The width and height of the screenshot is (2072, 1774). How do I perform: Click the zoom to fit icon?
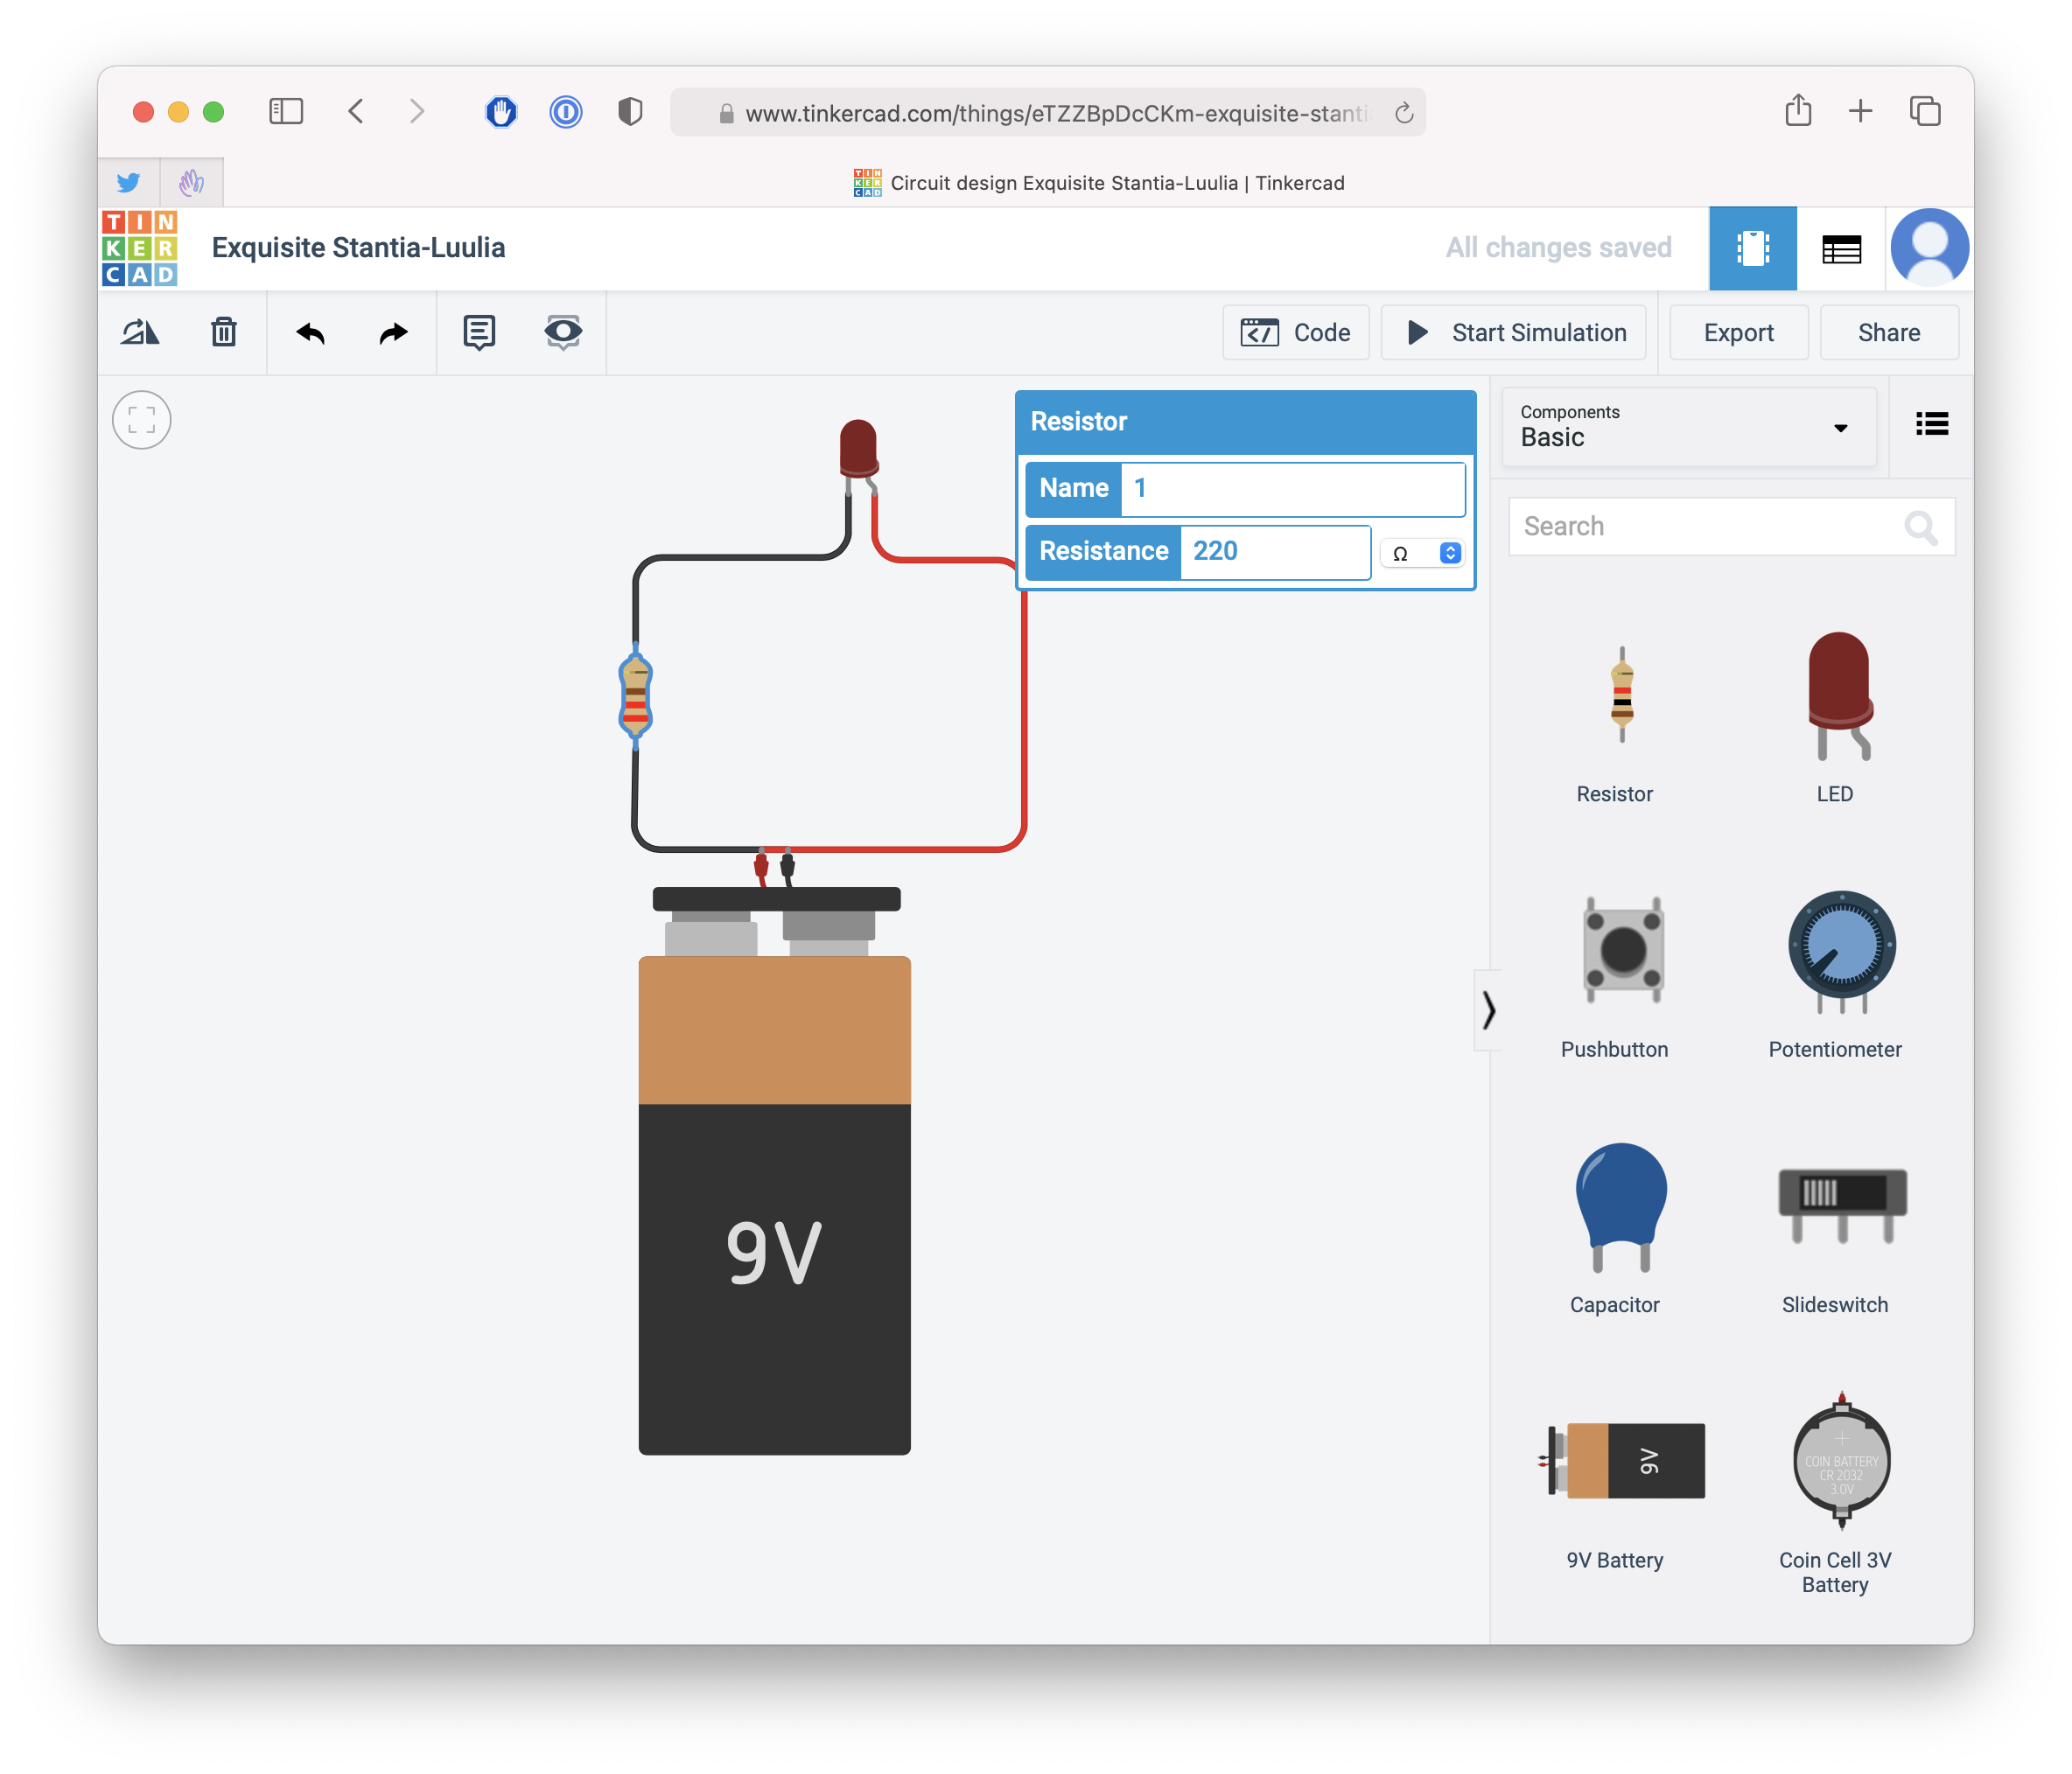click(142, 420)
